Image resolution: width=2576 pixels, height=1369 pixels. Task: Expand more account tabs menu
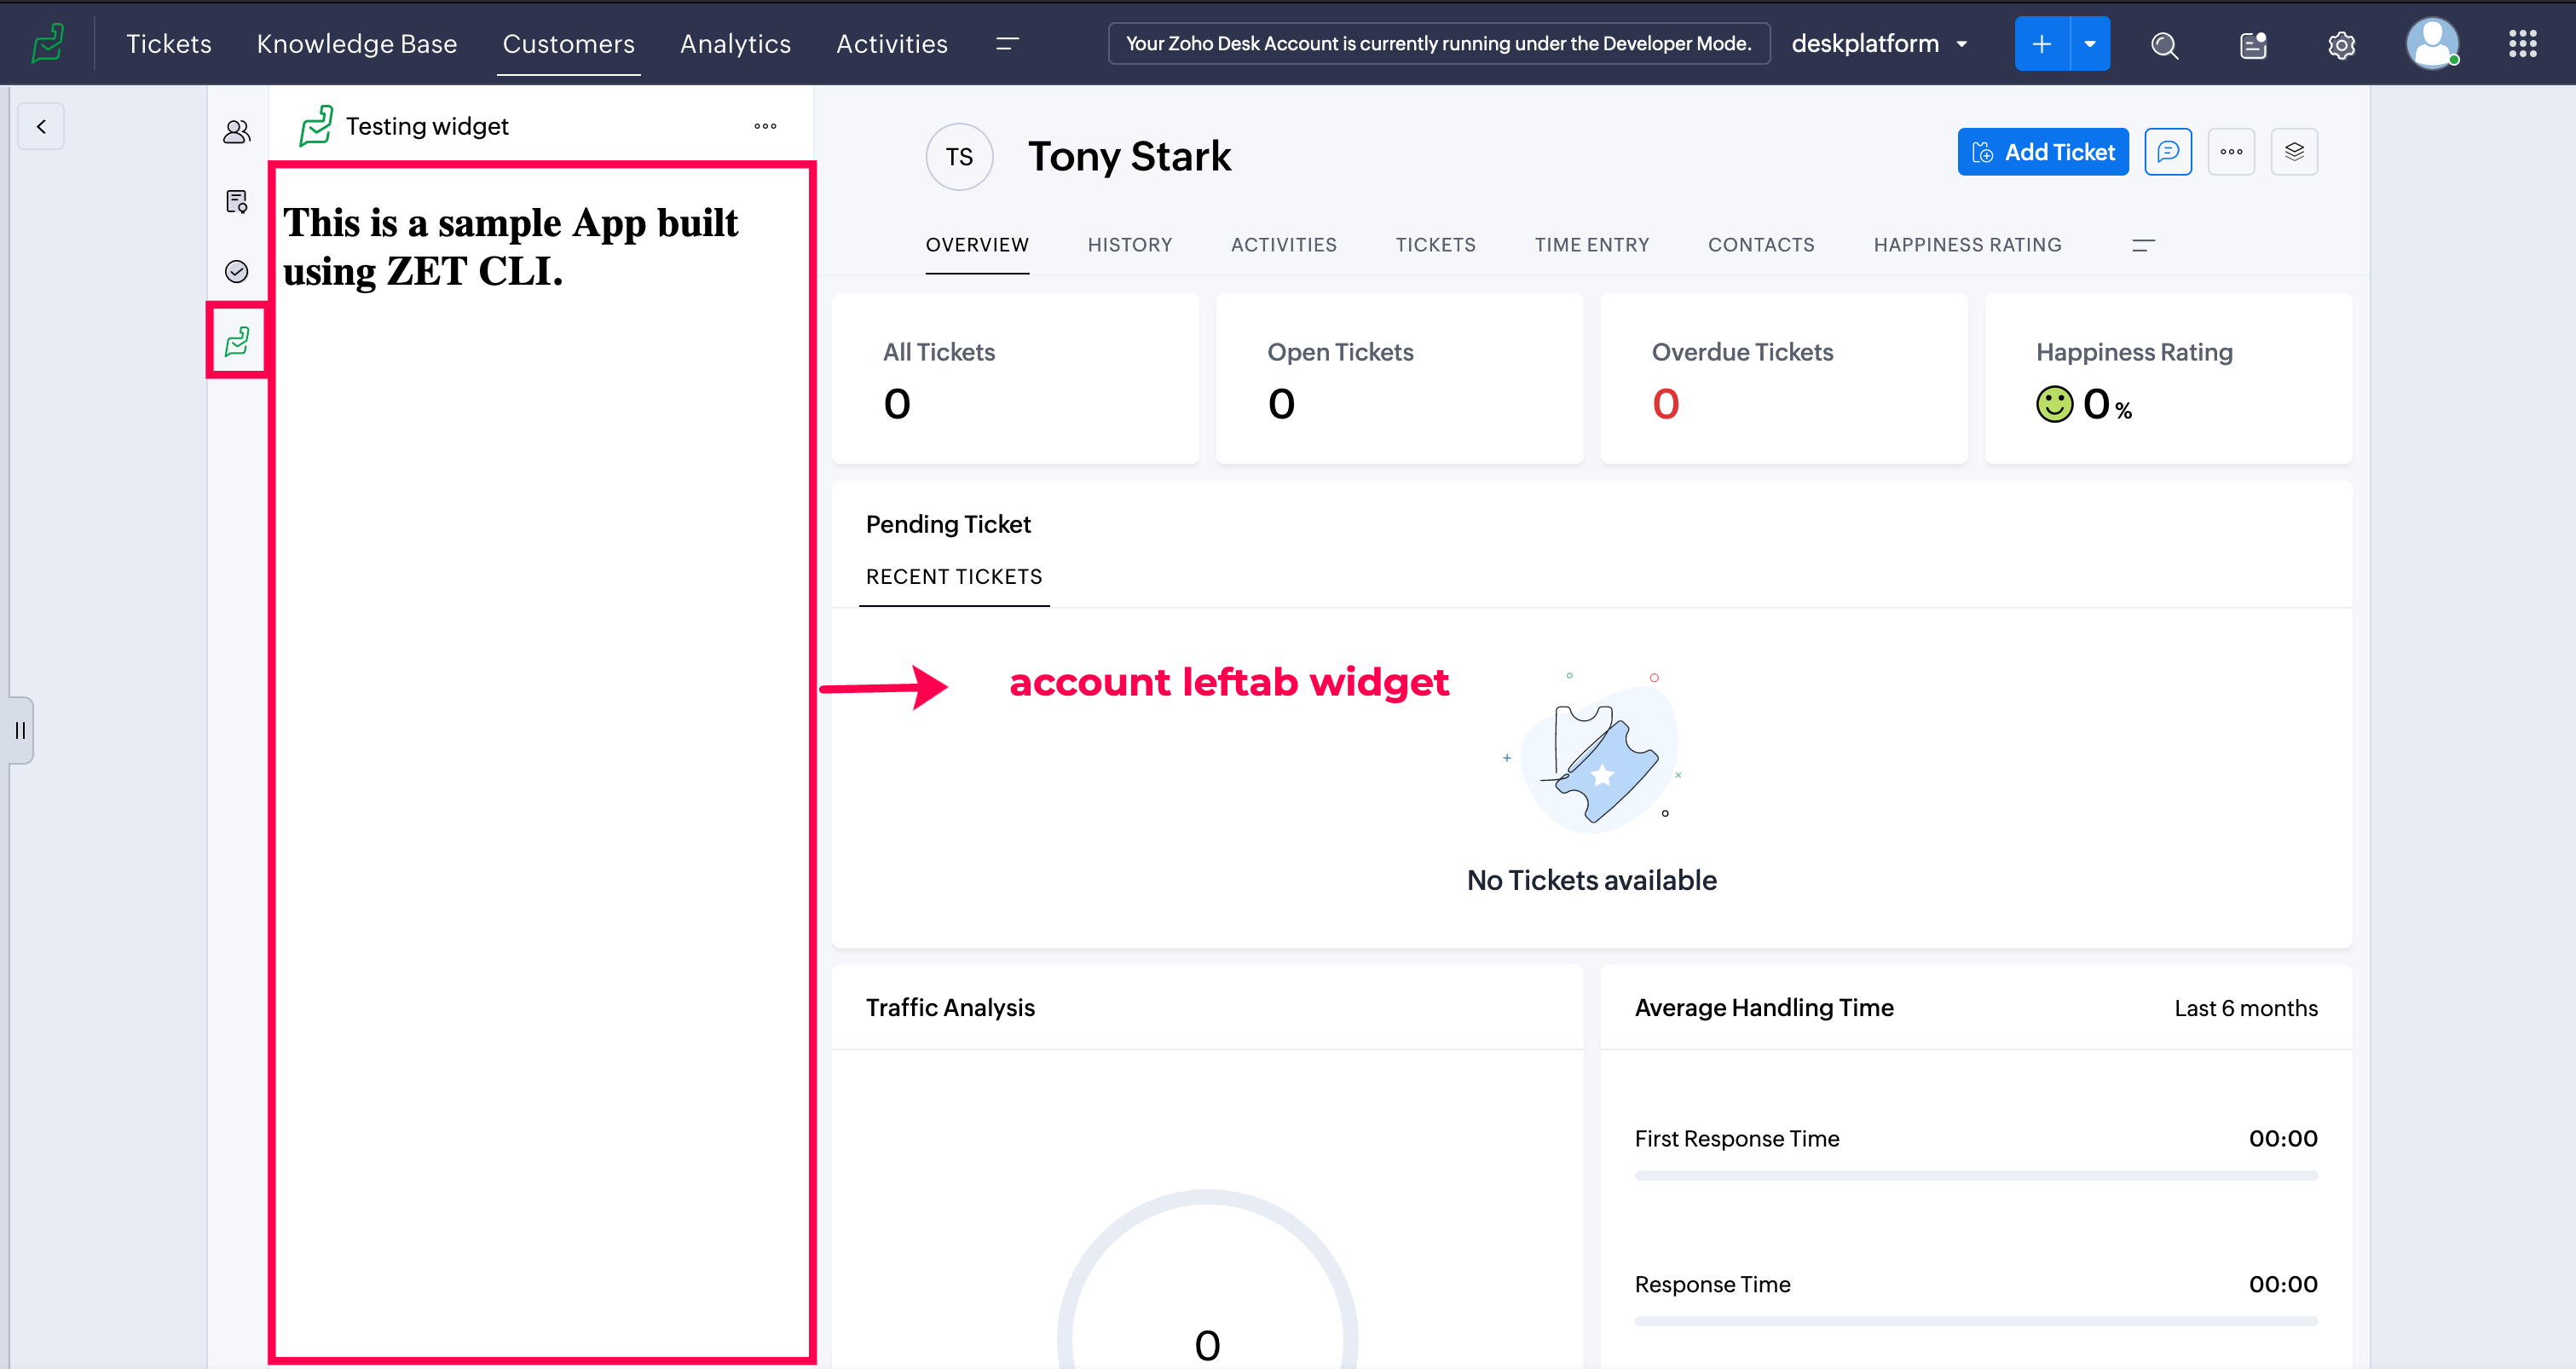coord(2143,245)
